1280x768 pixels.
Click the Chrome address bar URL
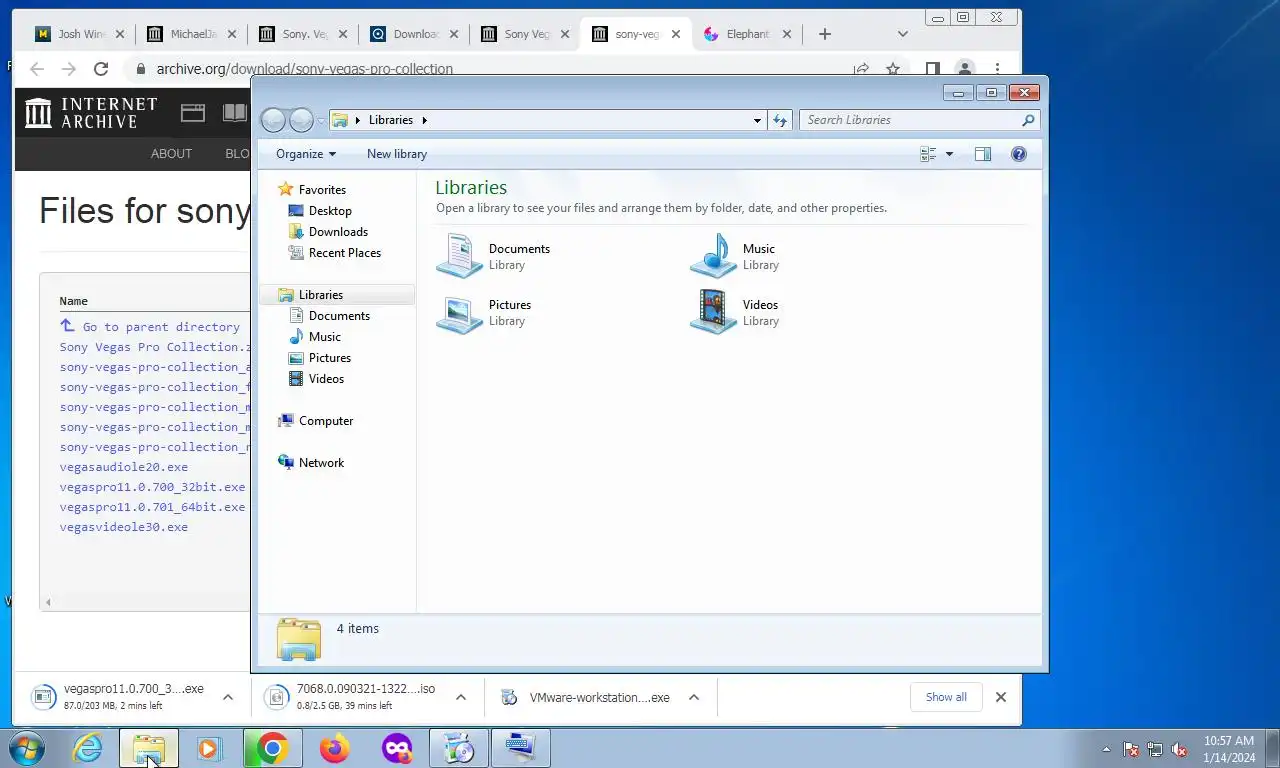tap(304, 69)
